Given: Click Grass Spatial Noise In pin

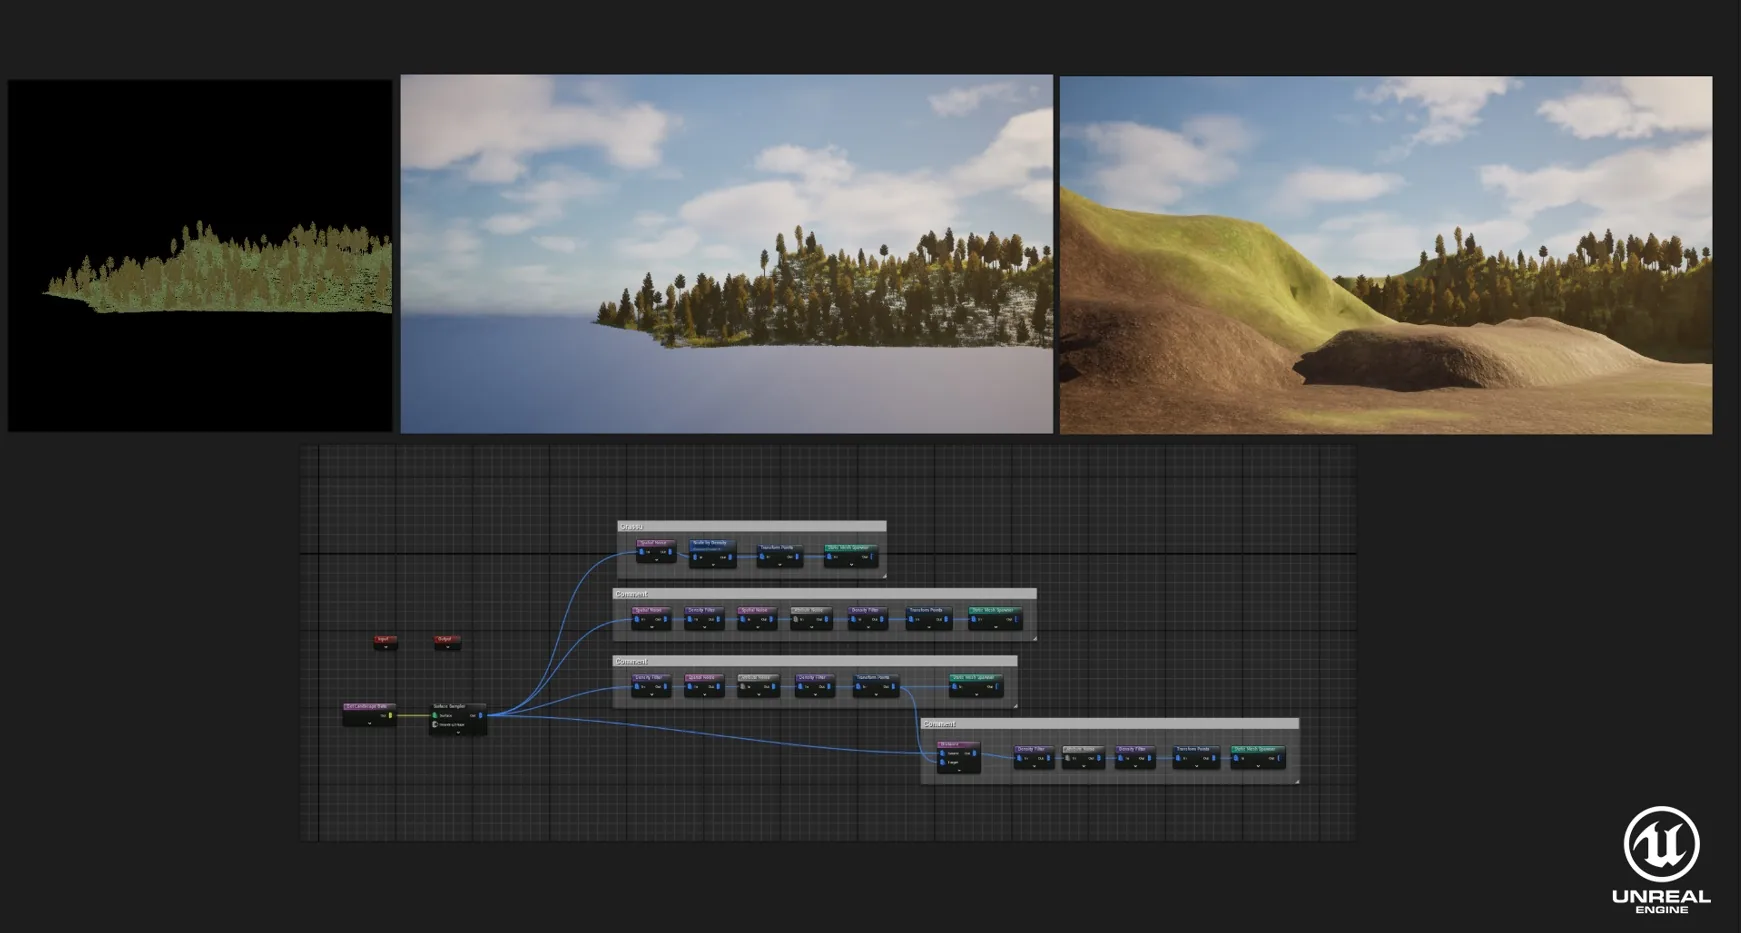Looking at the screenshot, I should [641, 551].
